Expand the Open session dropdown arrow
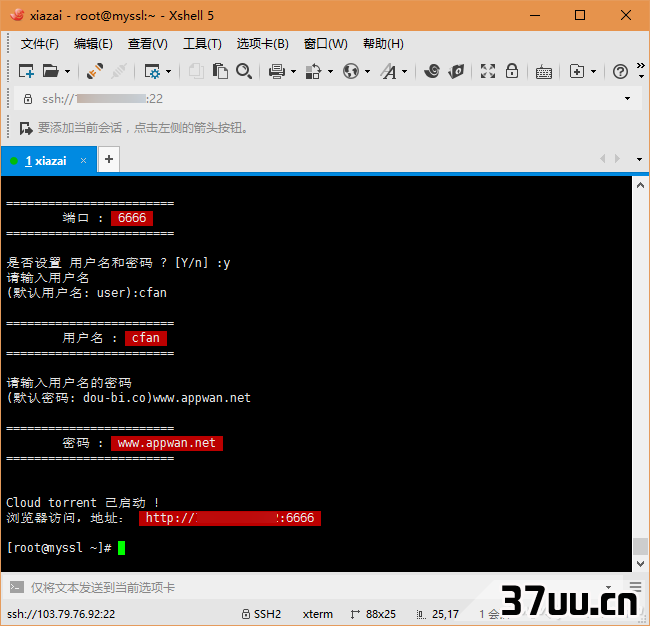Screen dimensions: 650x626 pyautogui.click(x=68, y=72)
